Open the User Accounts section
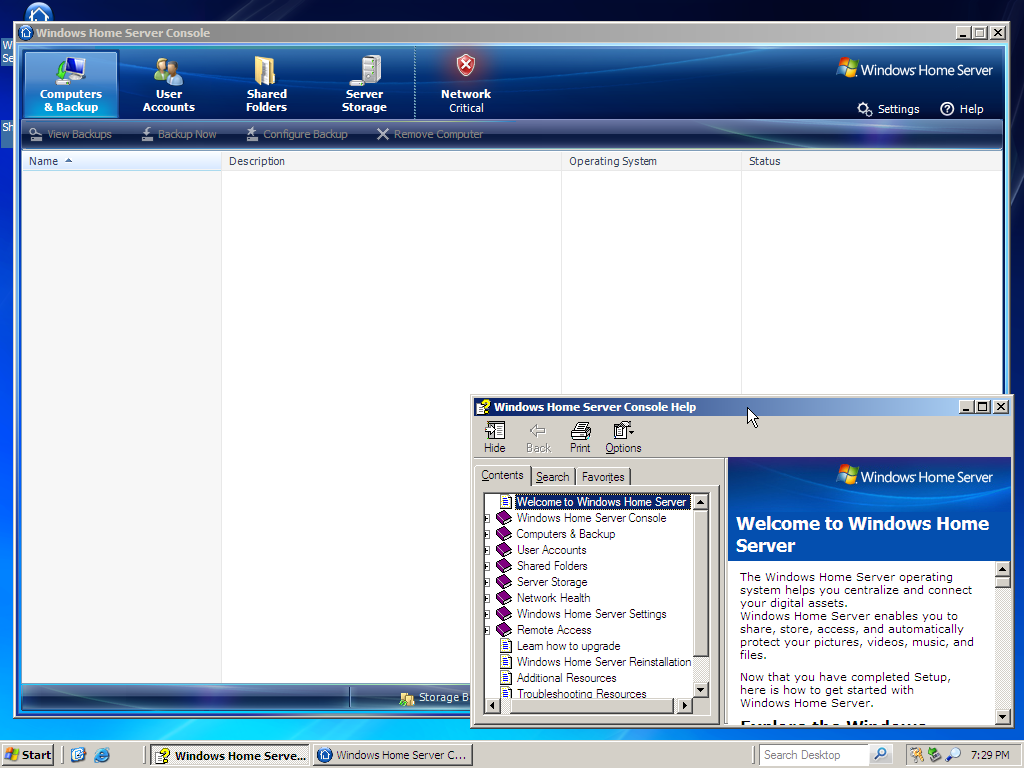 point(168,85)
